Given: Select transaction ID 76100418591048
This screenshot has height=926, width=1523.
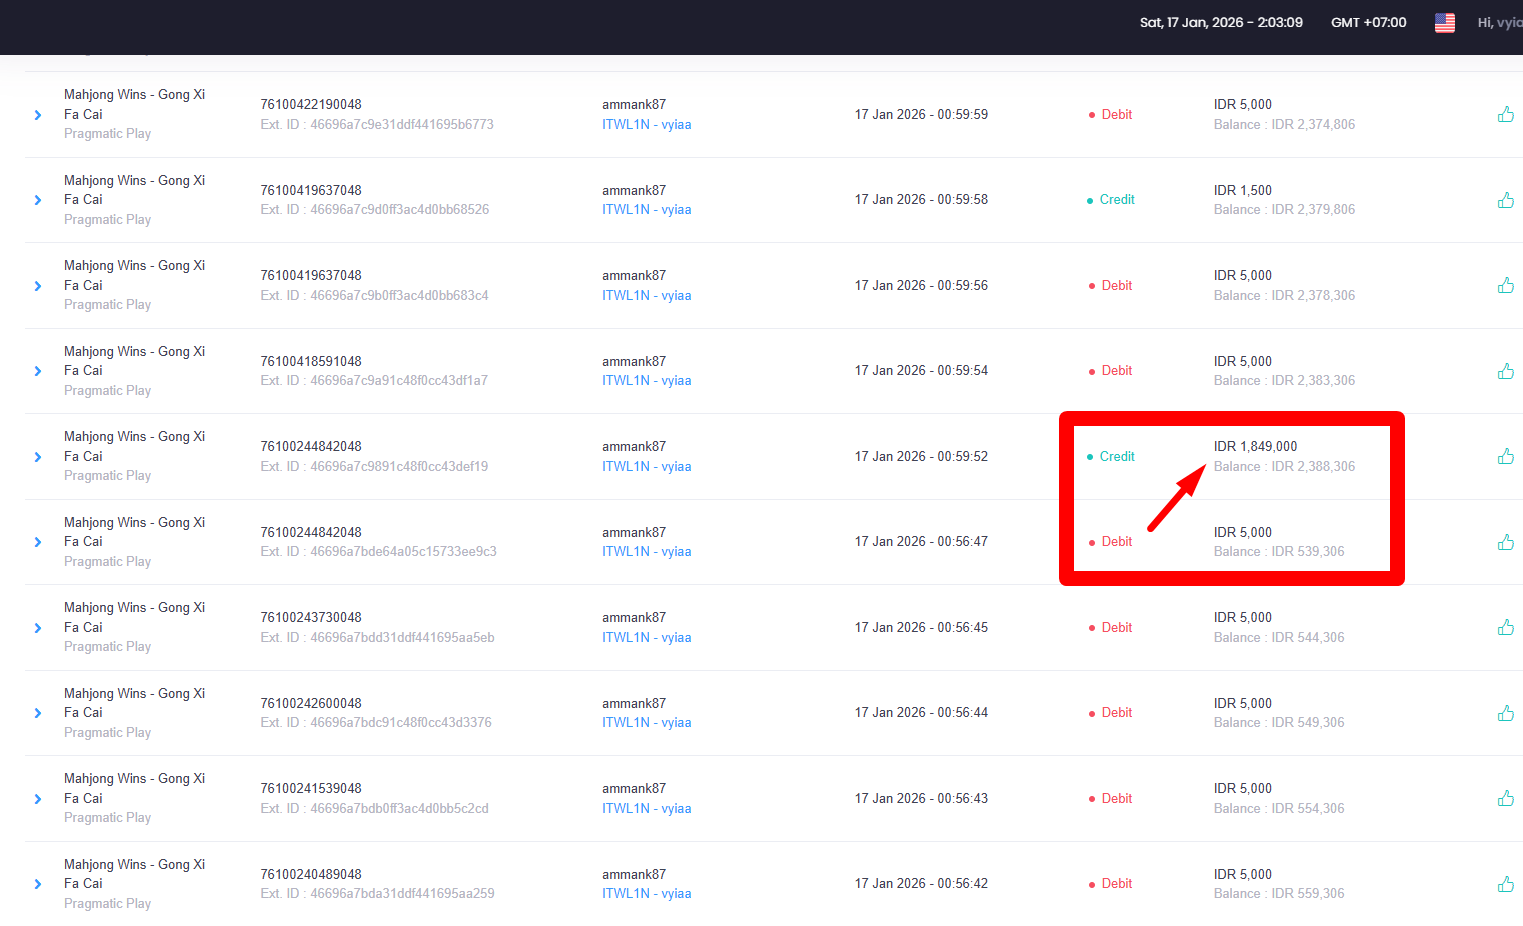Looking at the screenshot, I should 311,361.
